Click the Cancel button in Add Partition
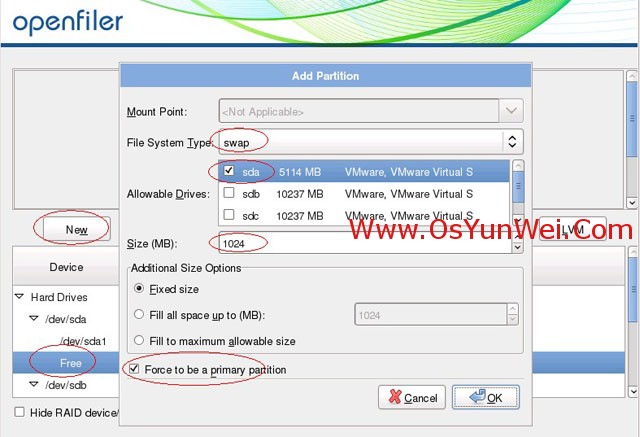This screenshot has height=437, width=640. tap(412, 397)
